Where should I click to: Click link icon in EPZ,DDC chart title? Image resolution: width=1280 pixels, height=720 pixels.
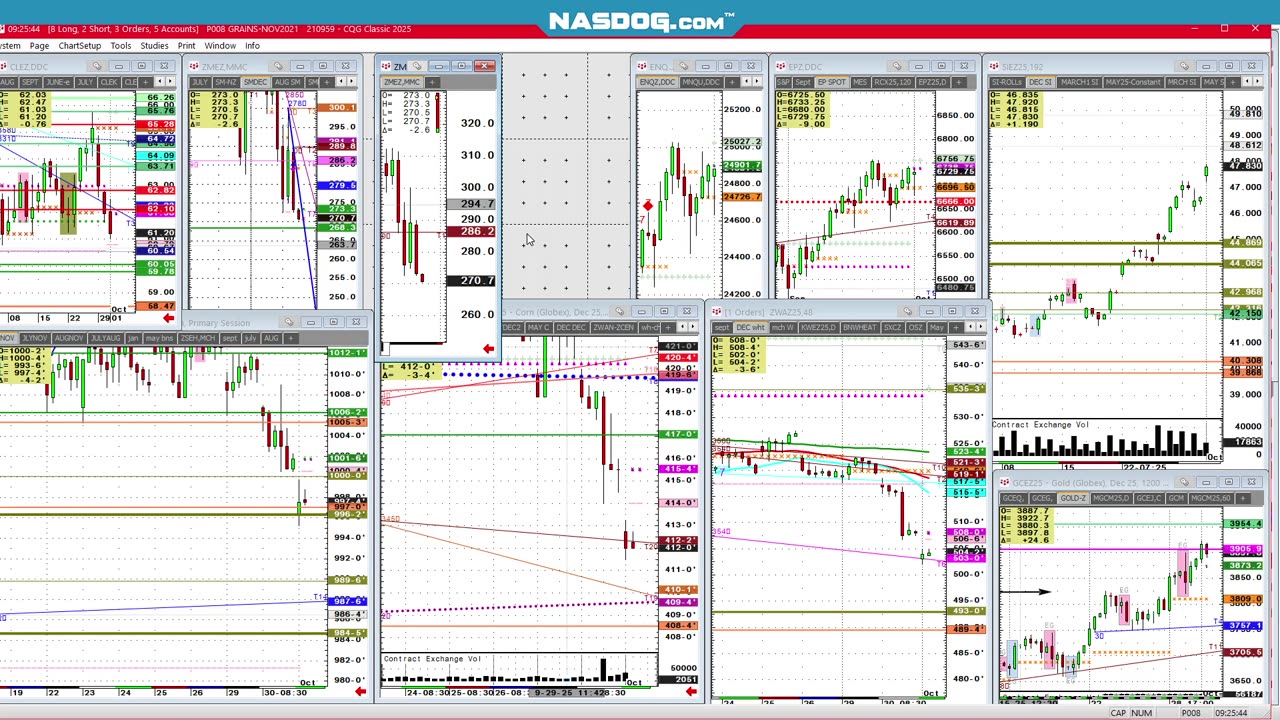897,66
